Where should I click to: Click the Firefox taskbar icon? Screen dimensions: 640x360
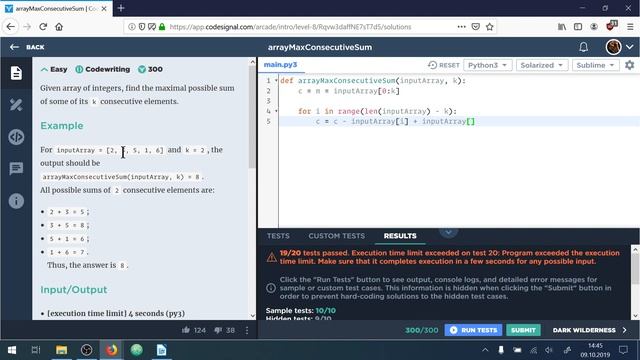click(111, 350)
